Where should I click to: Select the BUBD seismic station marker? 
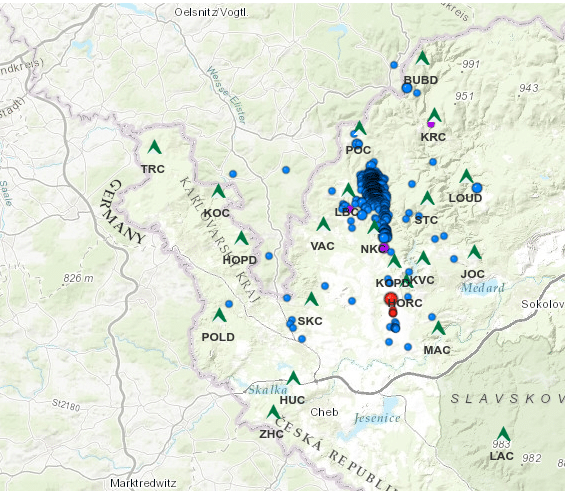(422, 58)
